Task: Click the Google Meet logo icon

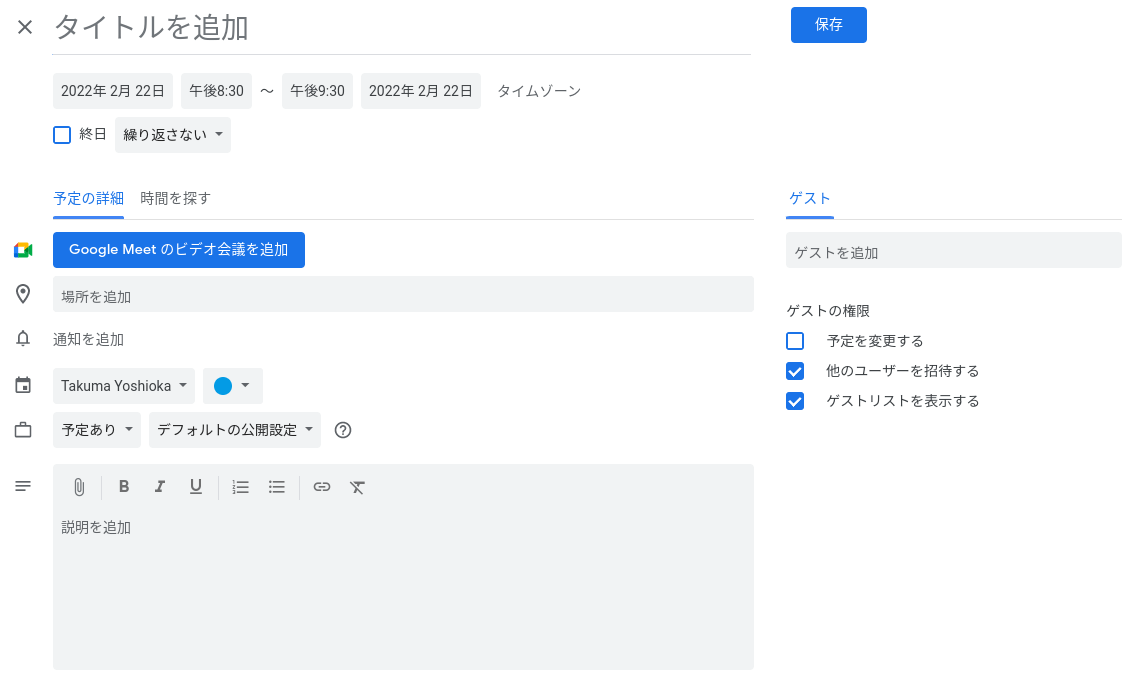Action: pos(23,250)
